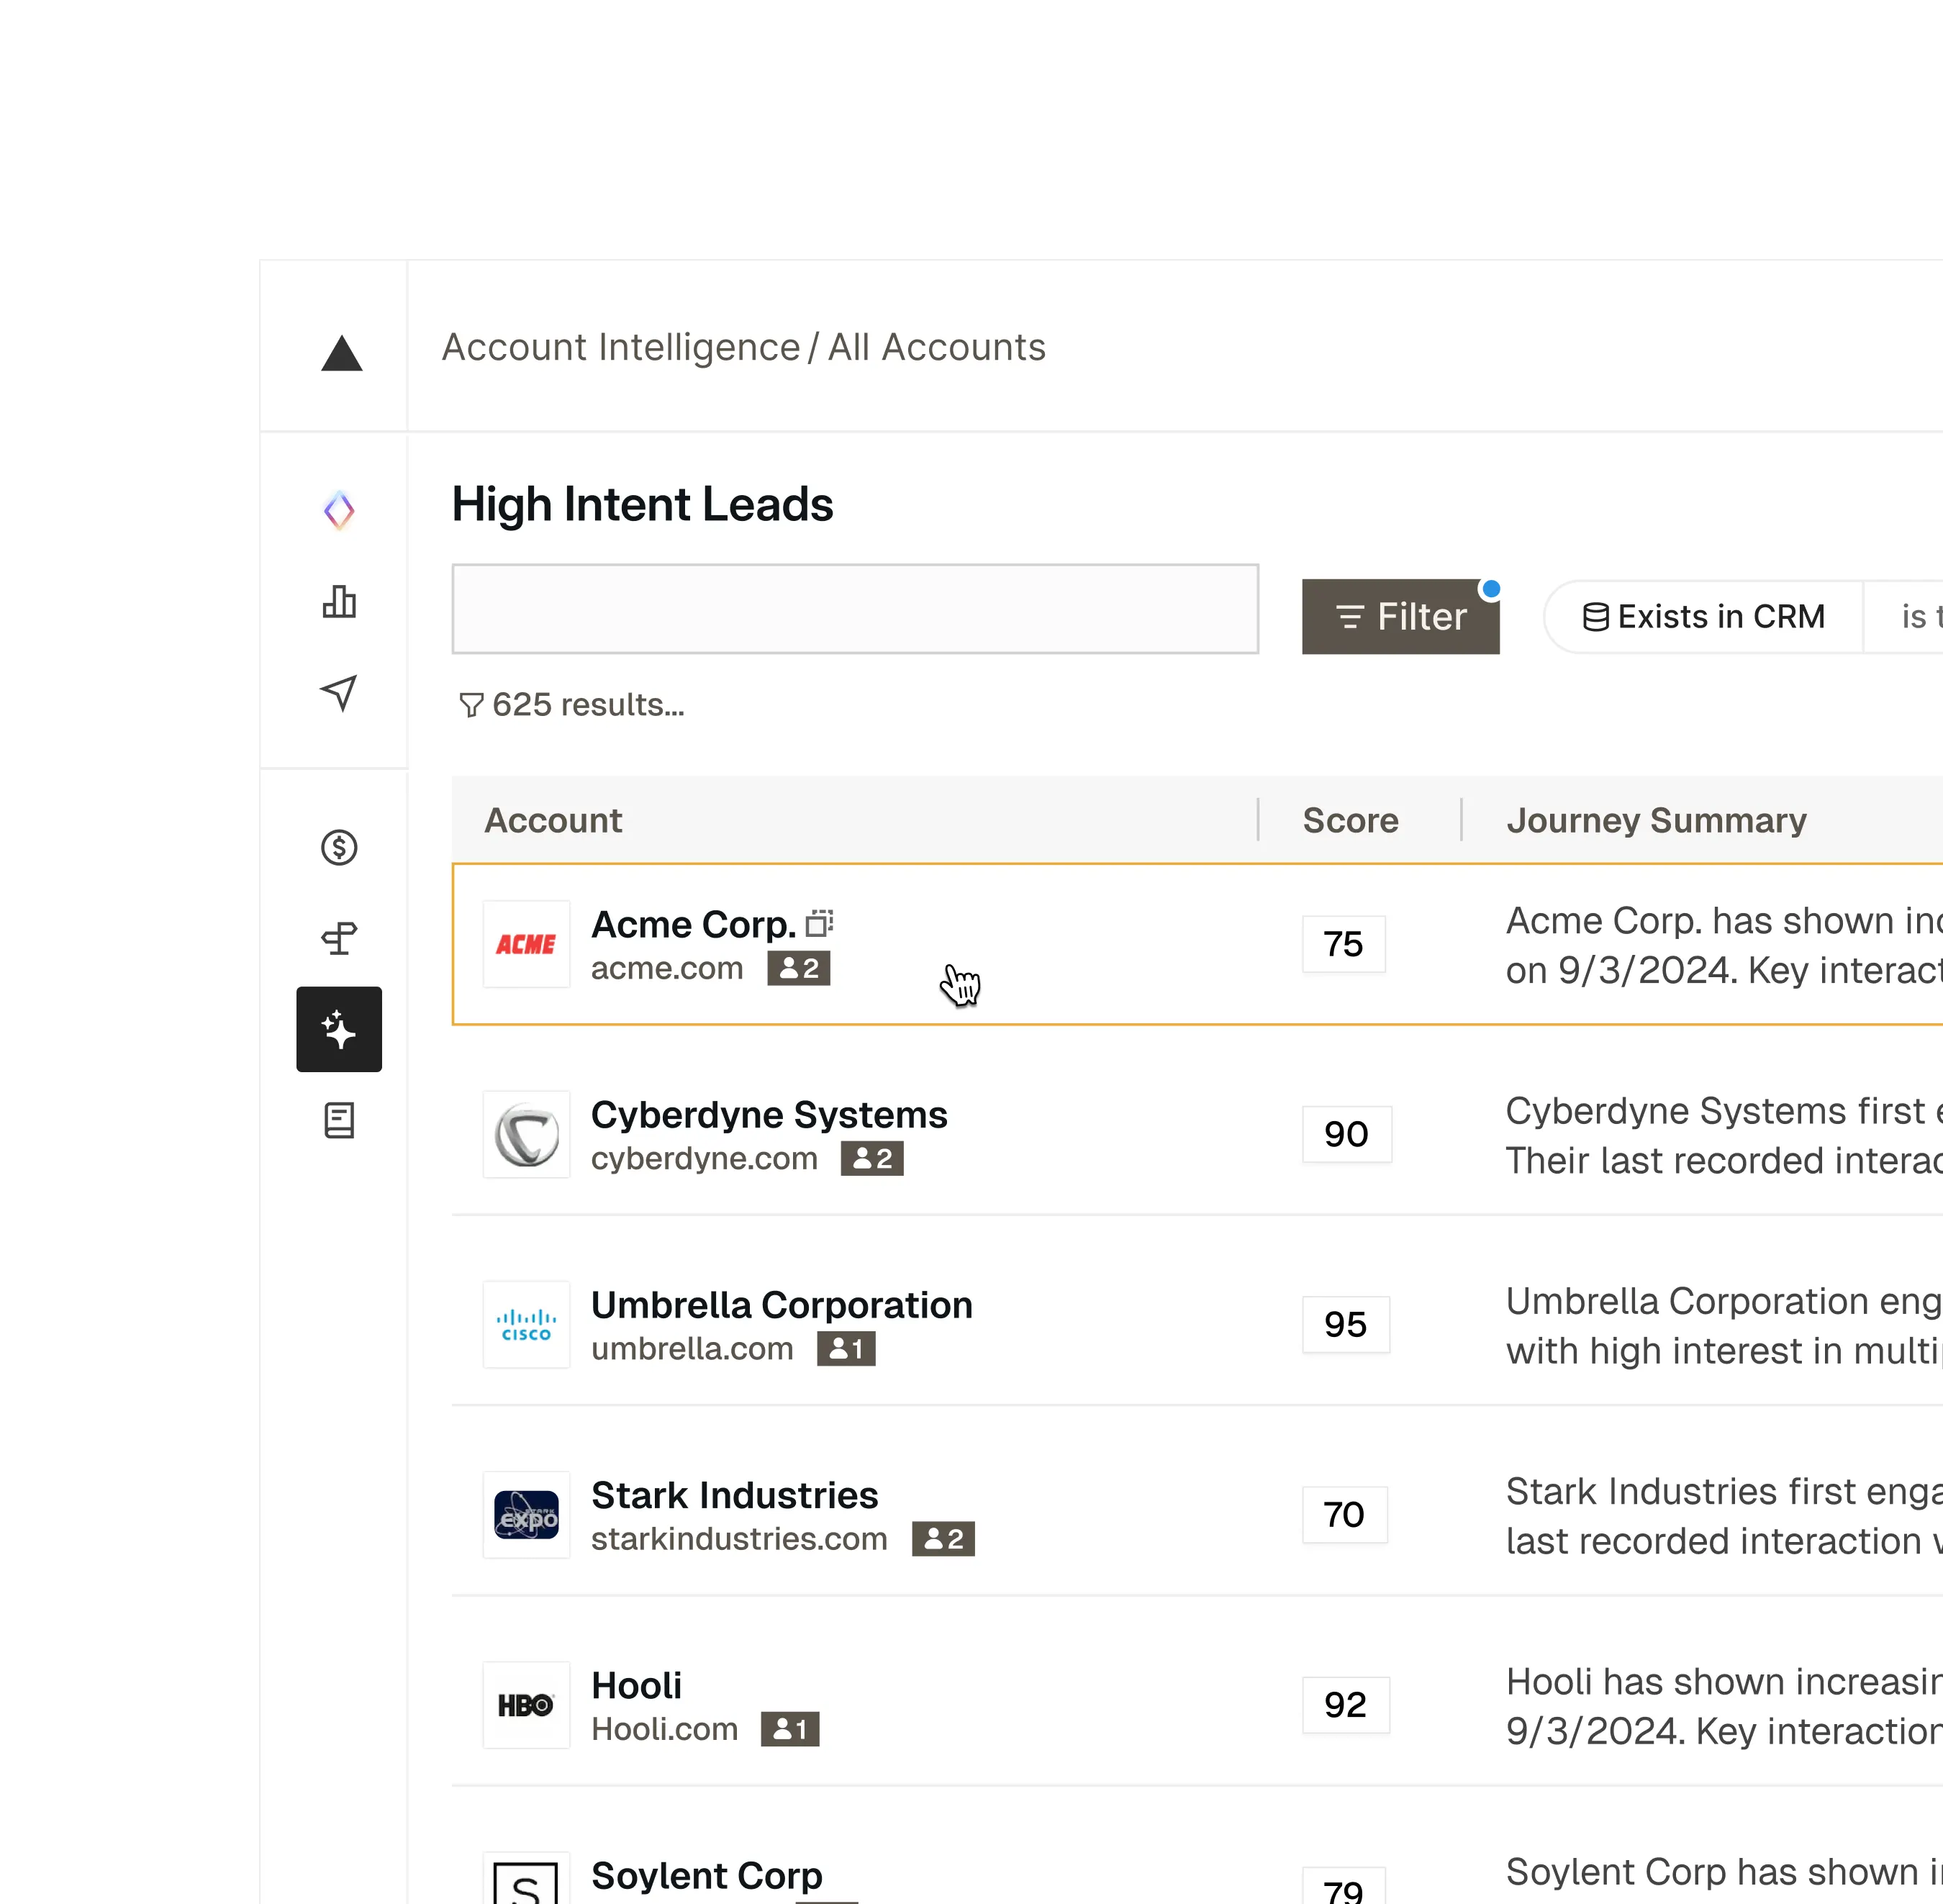Open the colorful diamond sidebar icon
Viewport: 1943px width, 1904px height.
pyautogui.click(x=340, y=510)
